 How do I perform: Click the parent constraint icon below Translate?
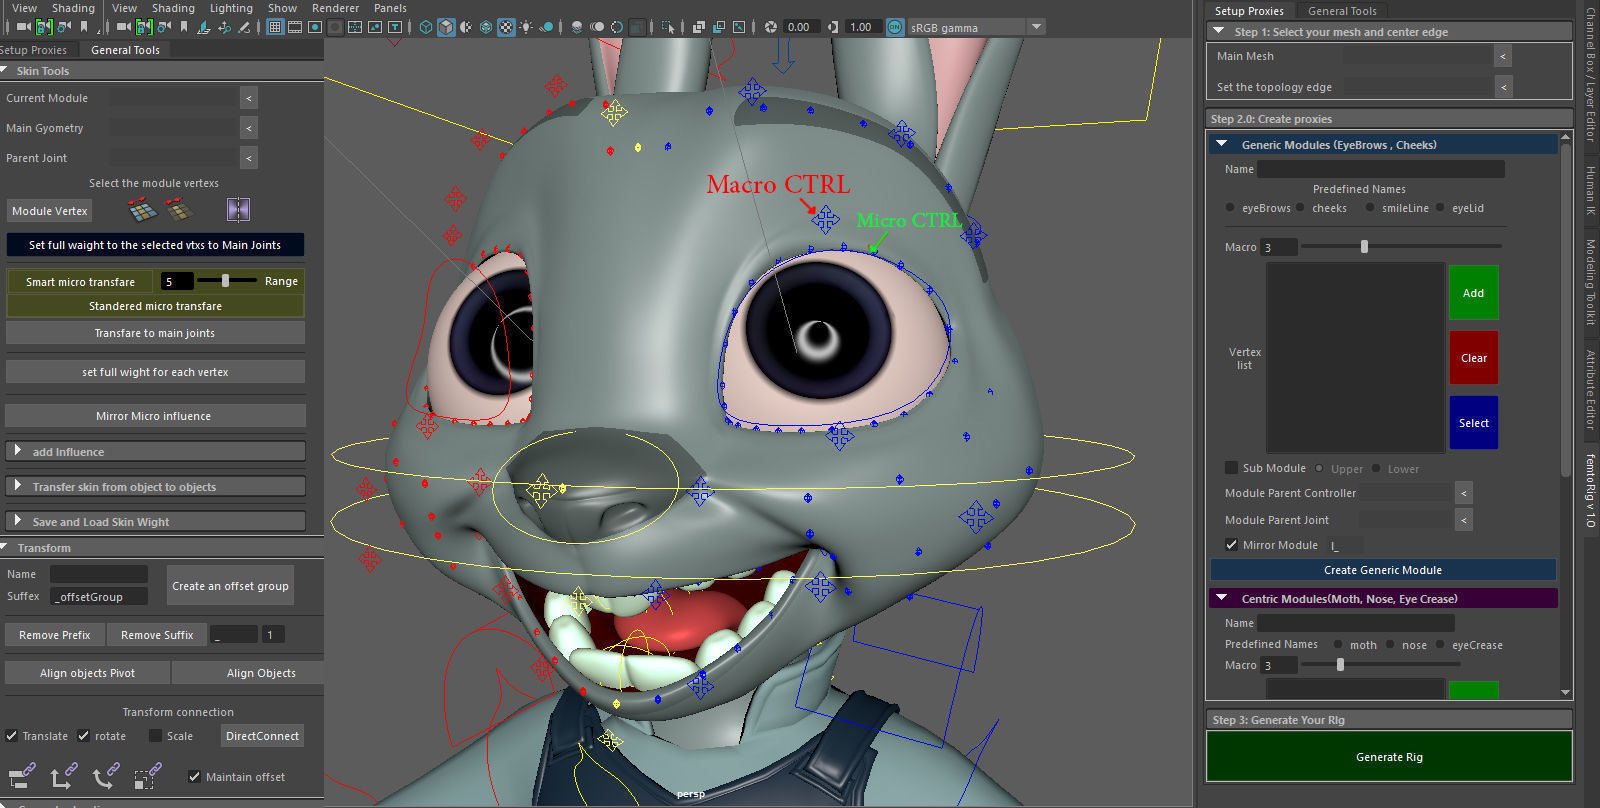tap(22, 776)
